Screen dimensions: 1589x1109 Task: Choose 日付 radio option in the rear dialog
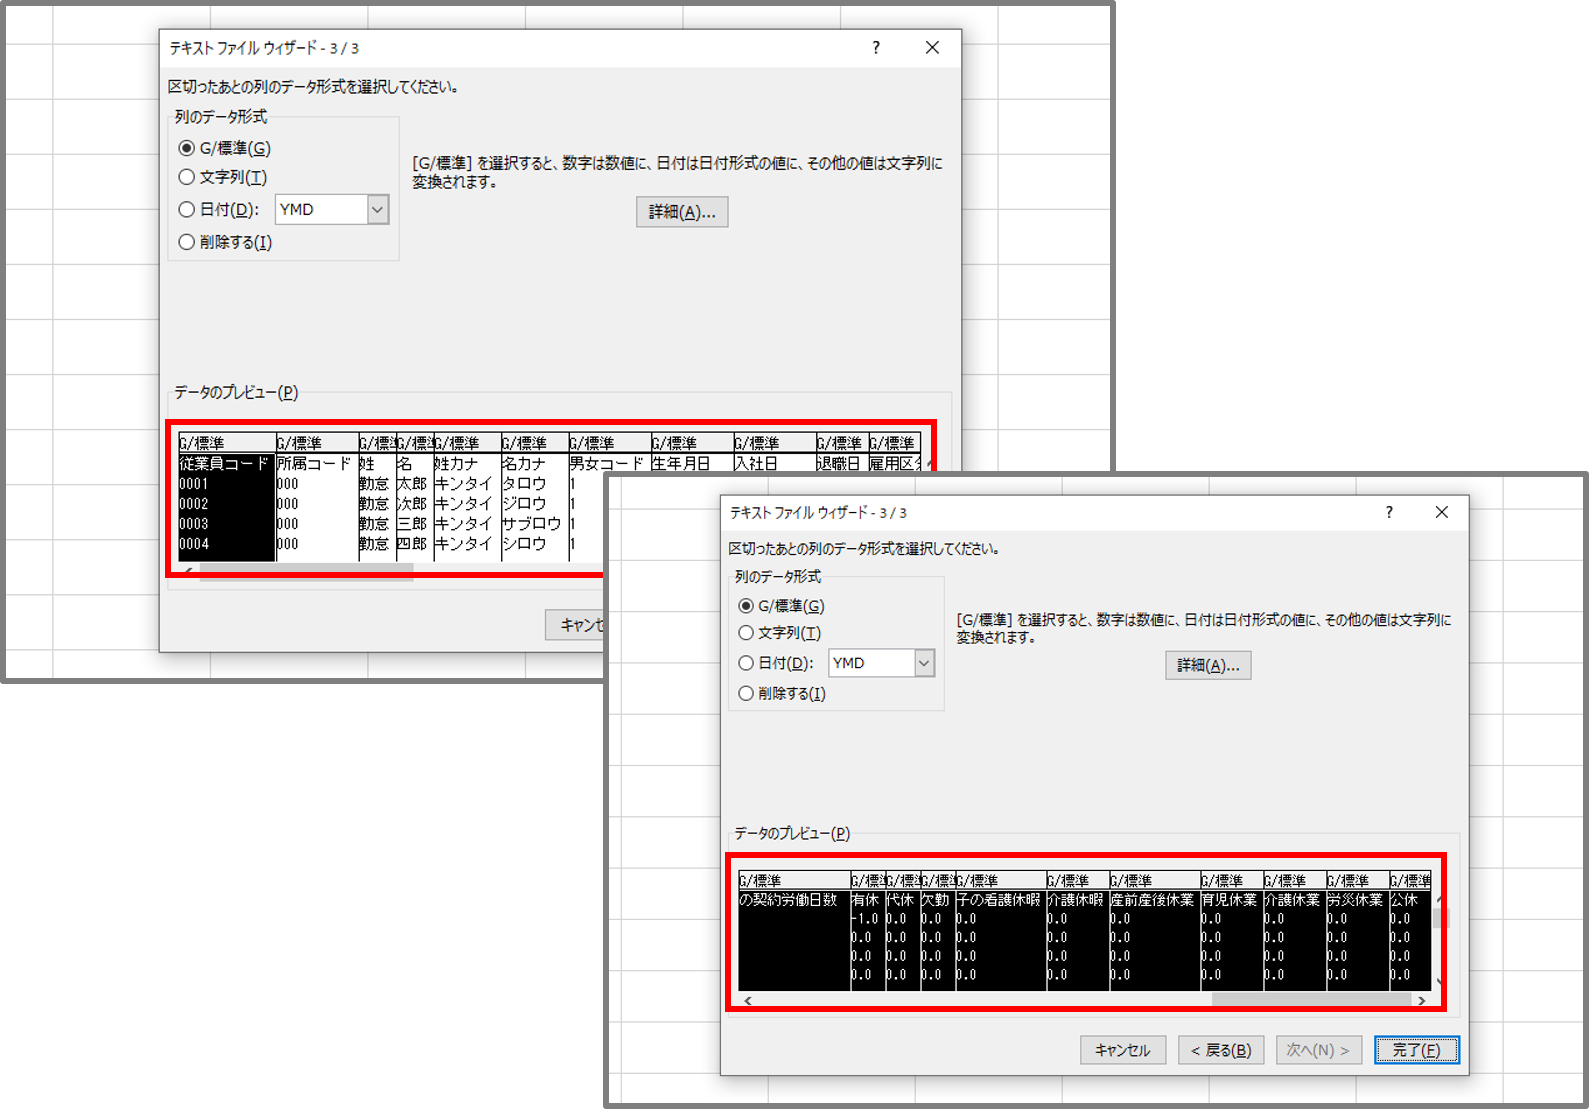(x=187, y=210)
